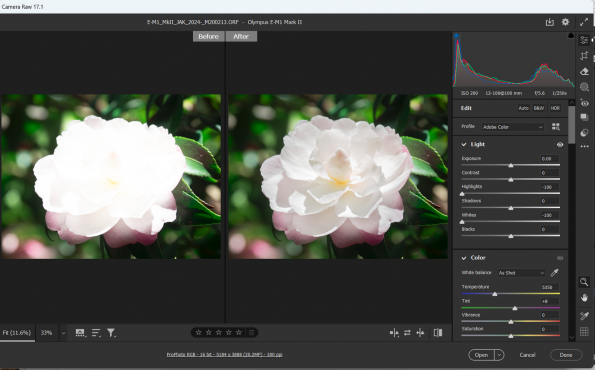Select the Before view tab
Viewport: 595px width, 370px height.
pos(208,36)
